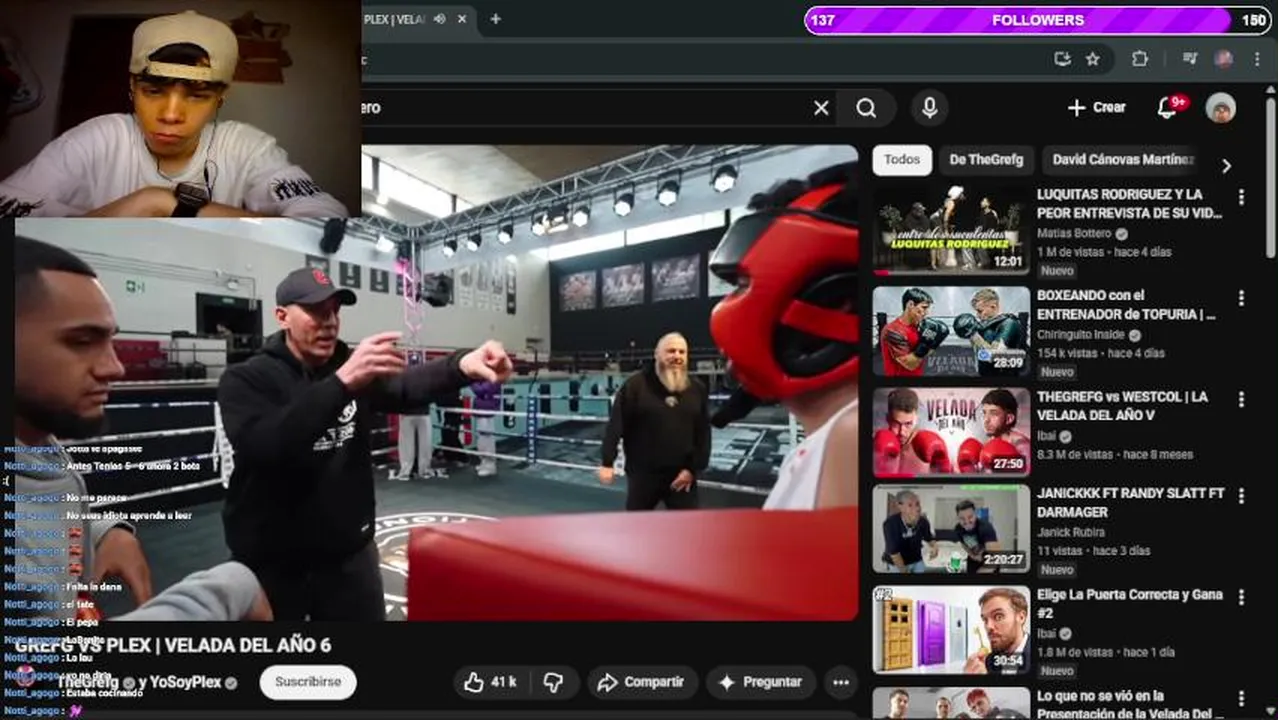Select the David Cánovas Martínez filter chip

(1122, 160)
